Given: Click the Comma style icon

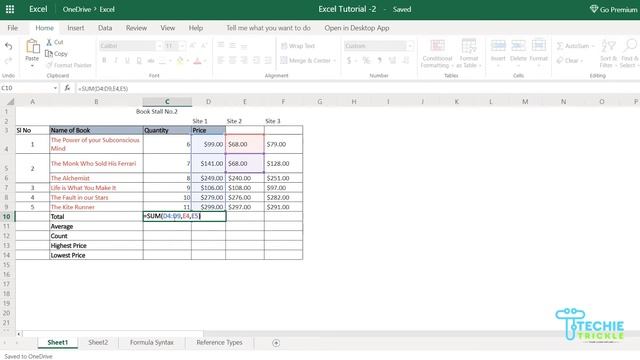Looking at the screenshot, I should coord(380,61).
